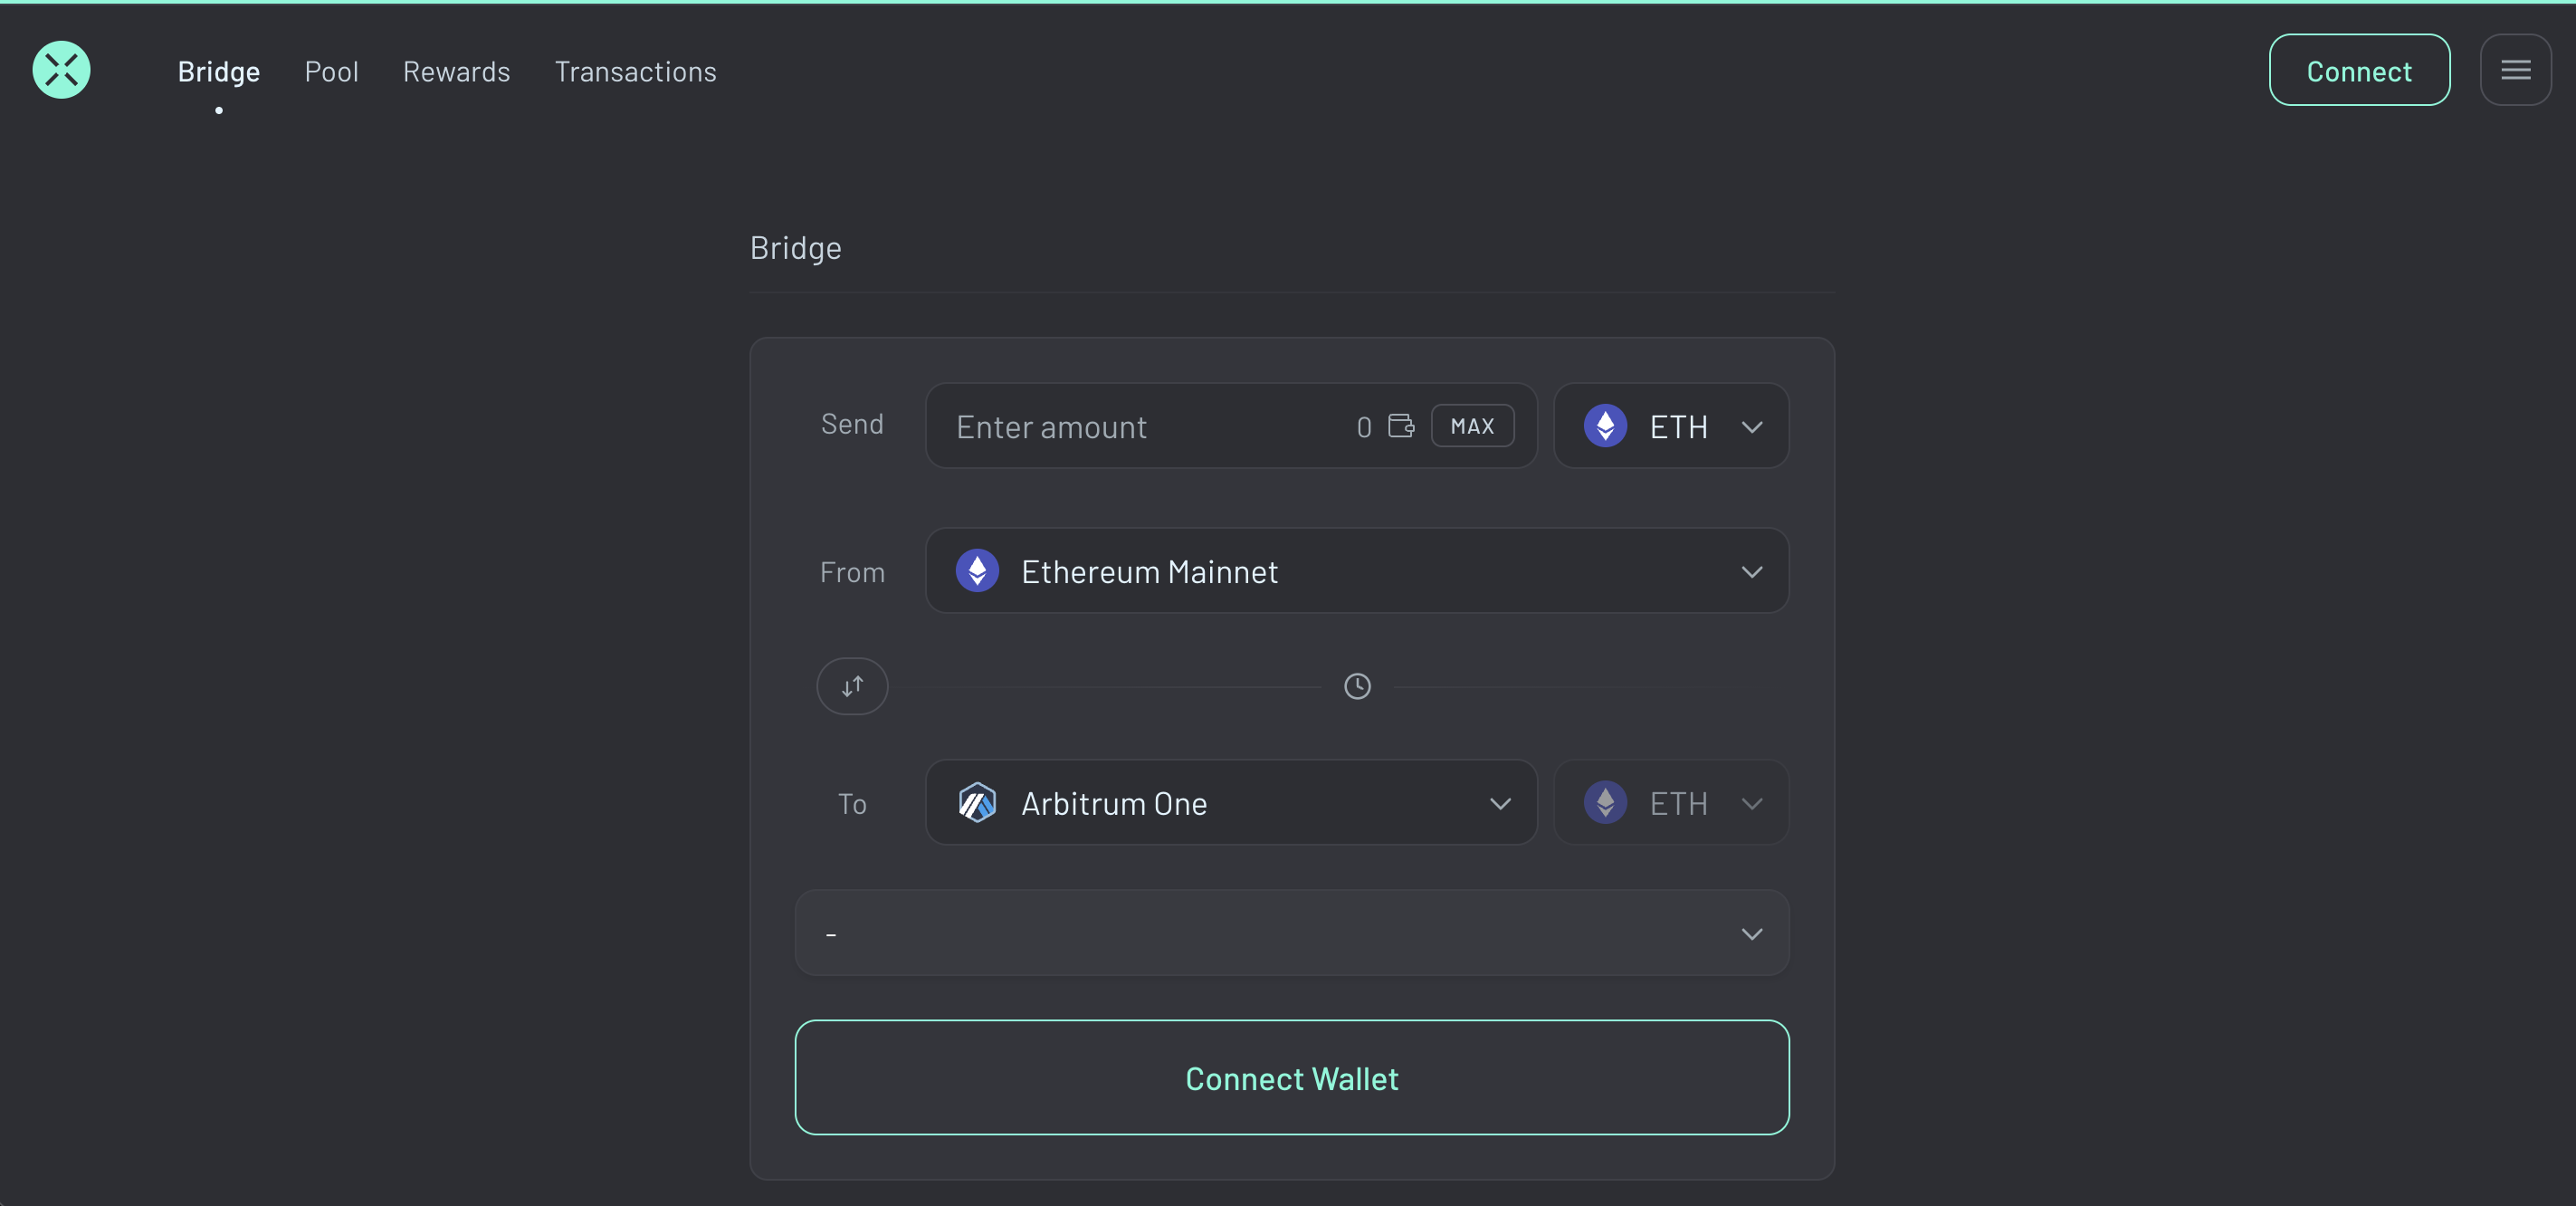The height and width of the screenshot is (1206, 2576).
Task: Switch to the Rewards tab
Action: coord(456,72)
